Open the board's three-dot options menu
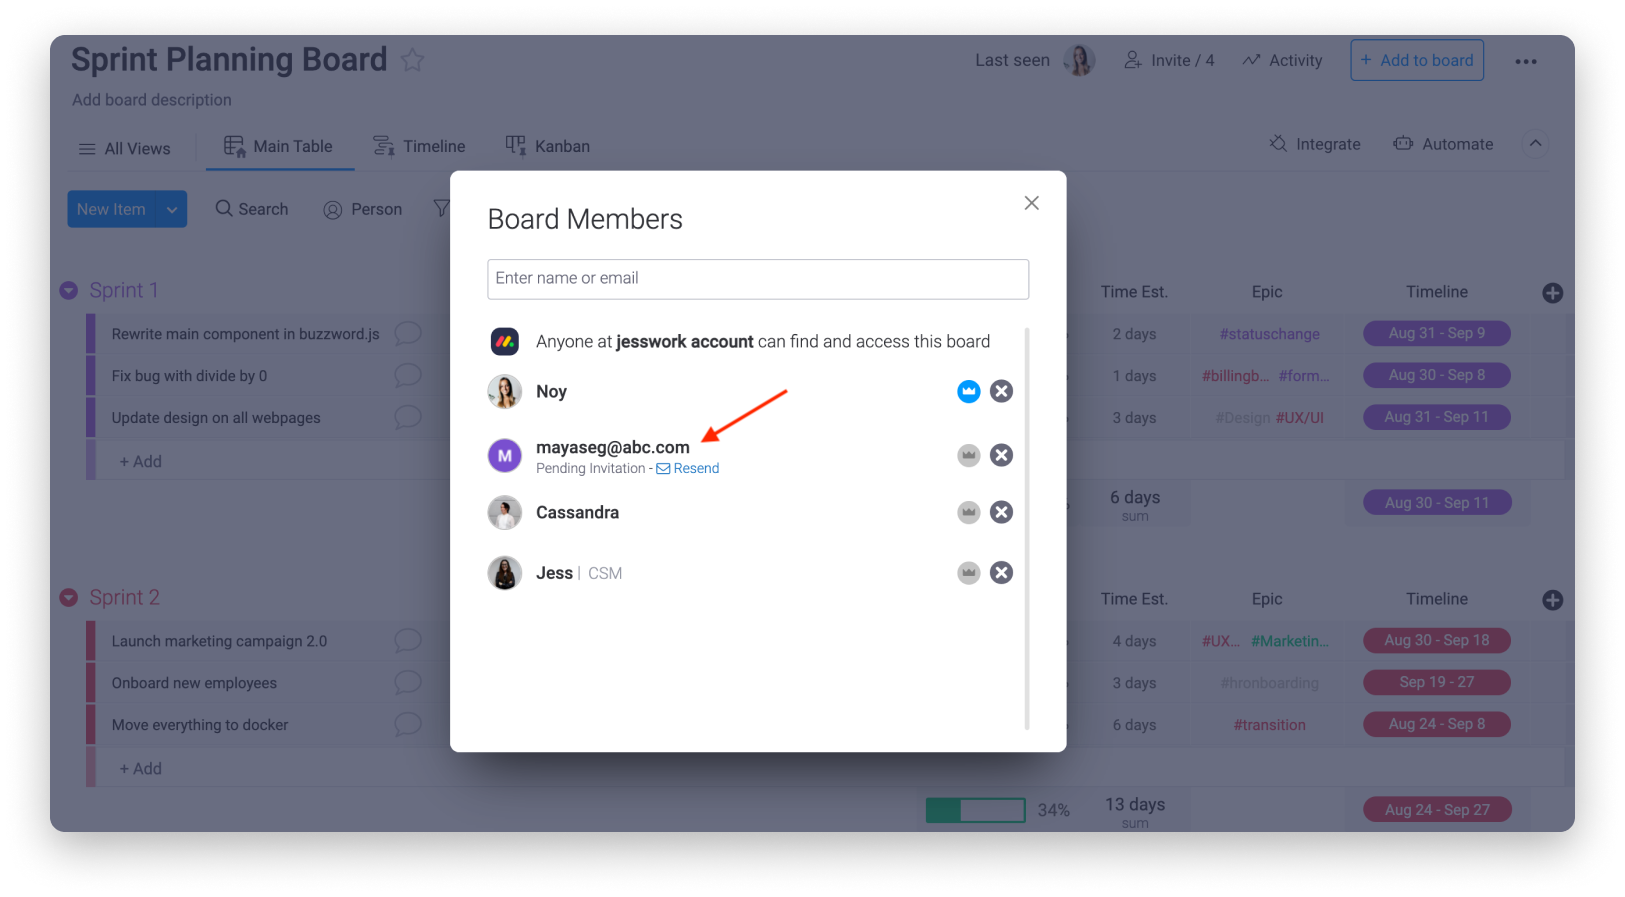The height and width of the screenshot is (897, 1625). tap(1525, 61)
